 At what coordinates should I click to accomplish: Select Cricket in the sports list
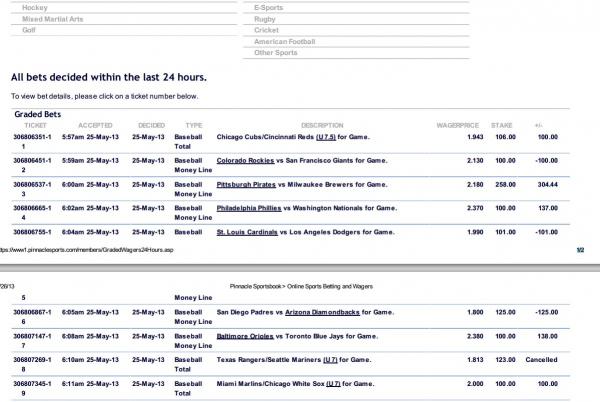point(266,30)
